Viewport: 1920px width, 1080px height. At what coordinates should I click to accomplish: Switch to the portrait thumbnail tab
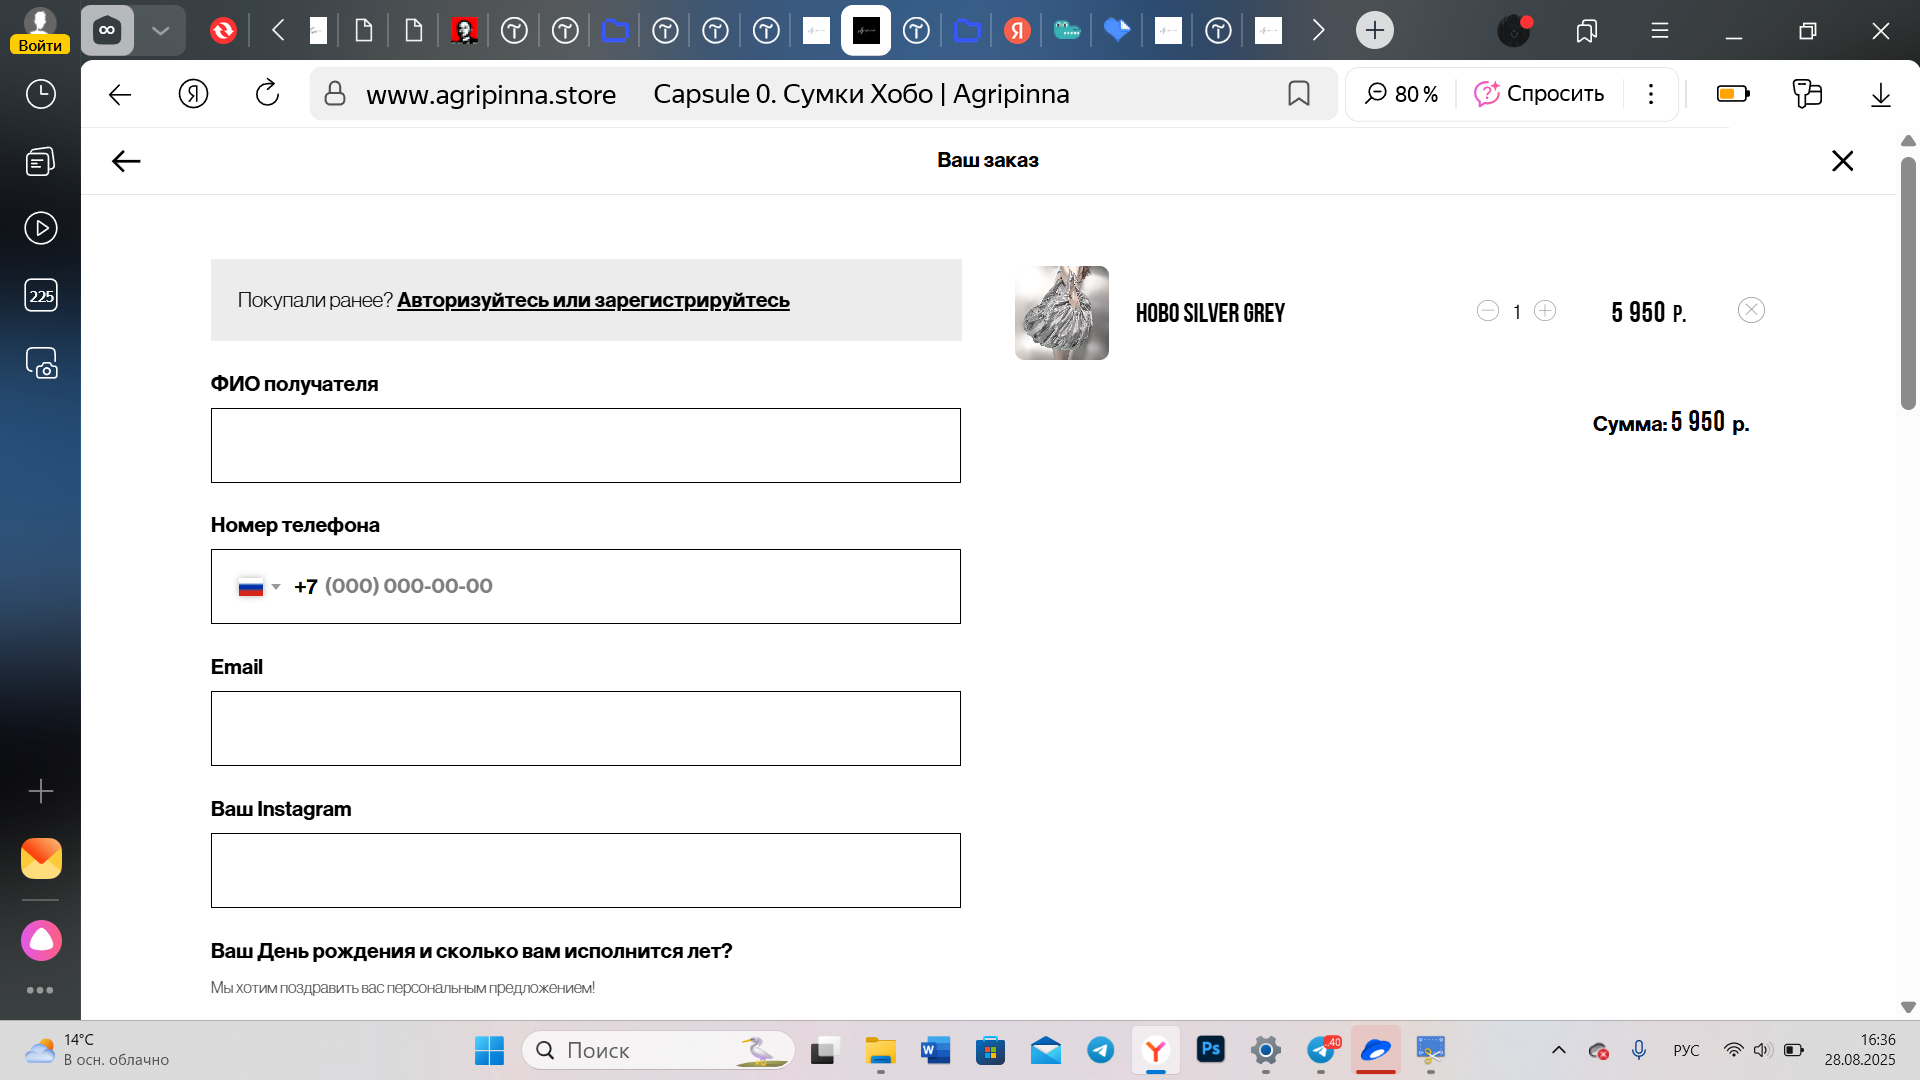click(464, 31)
